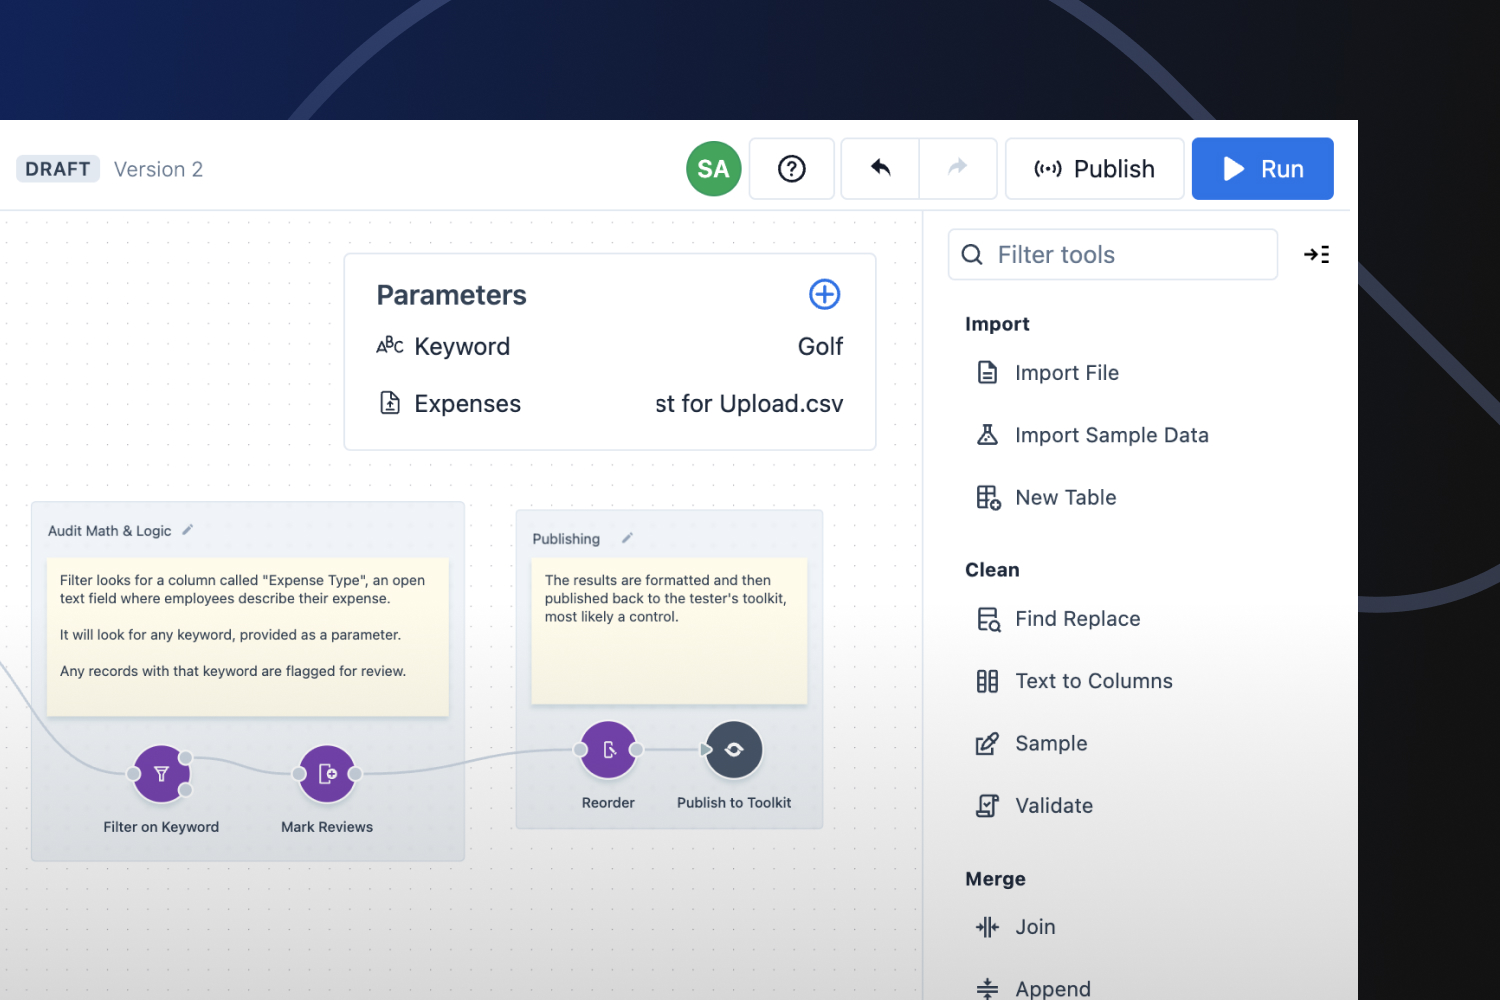The height and width of the screenshot is (1000, 1500).
Task: Pick the Find Replace tool
Action: [x=1077, y=619]
